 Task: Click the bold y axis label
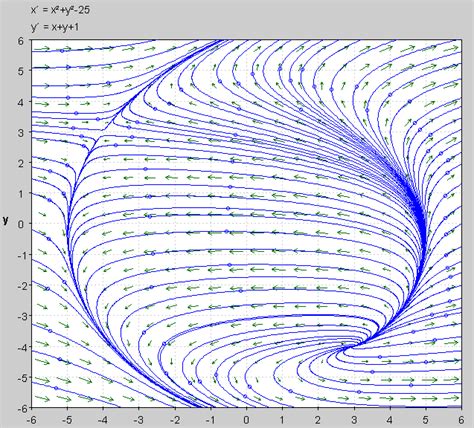(x=5, y=220)
